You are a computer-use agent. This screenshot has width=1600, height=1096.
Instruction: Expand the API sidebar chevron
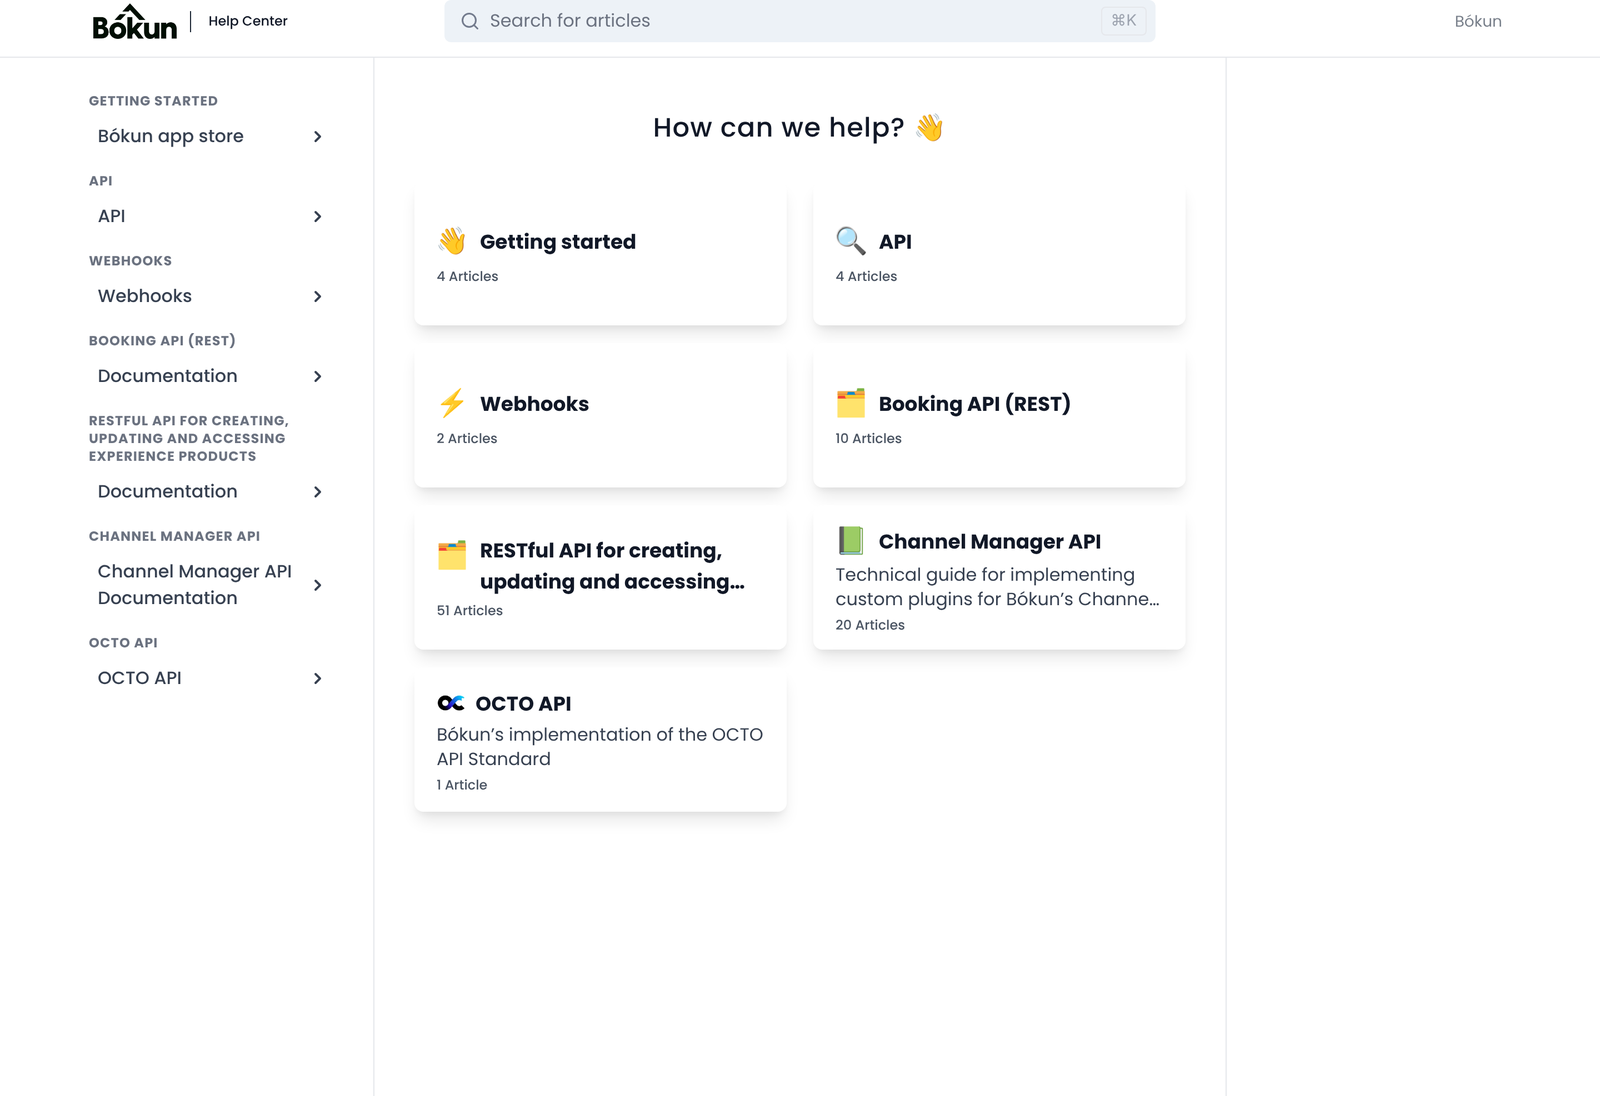pos(318,217)
